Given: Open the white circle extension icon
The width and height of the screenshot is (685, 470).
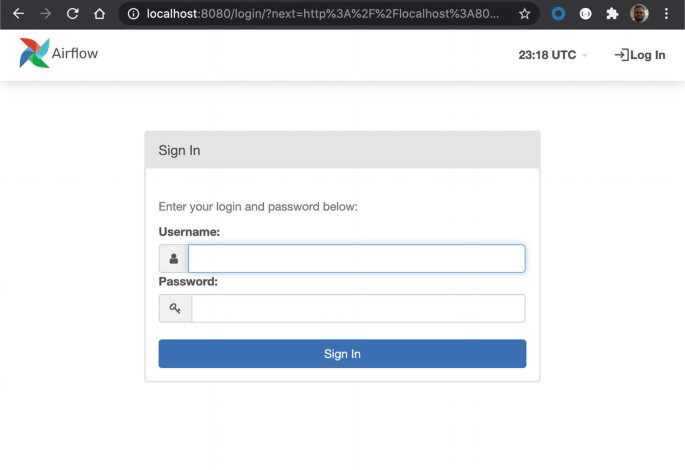Looking at the screenshot, I should 586,14.
